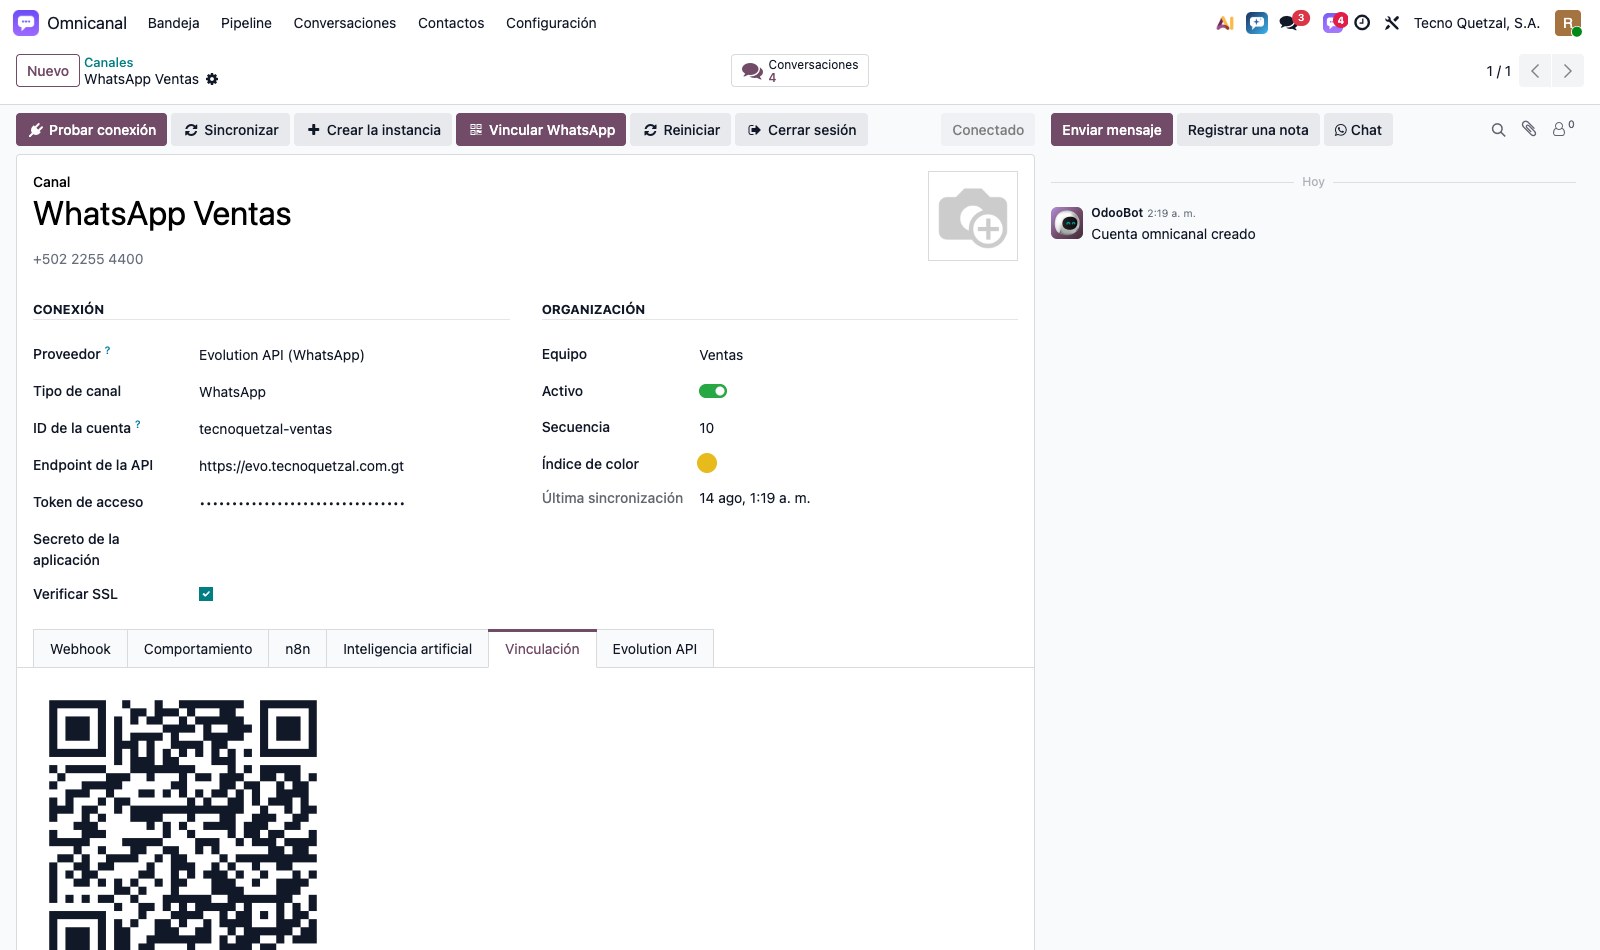Click the Sincronizar button
The width and height of the screenshot is (1600, 950).
231,130
